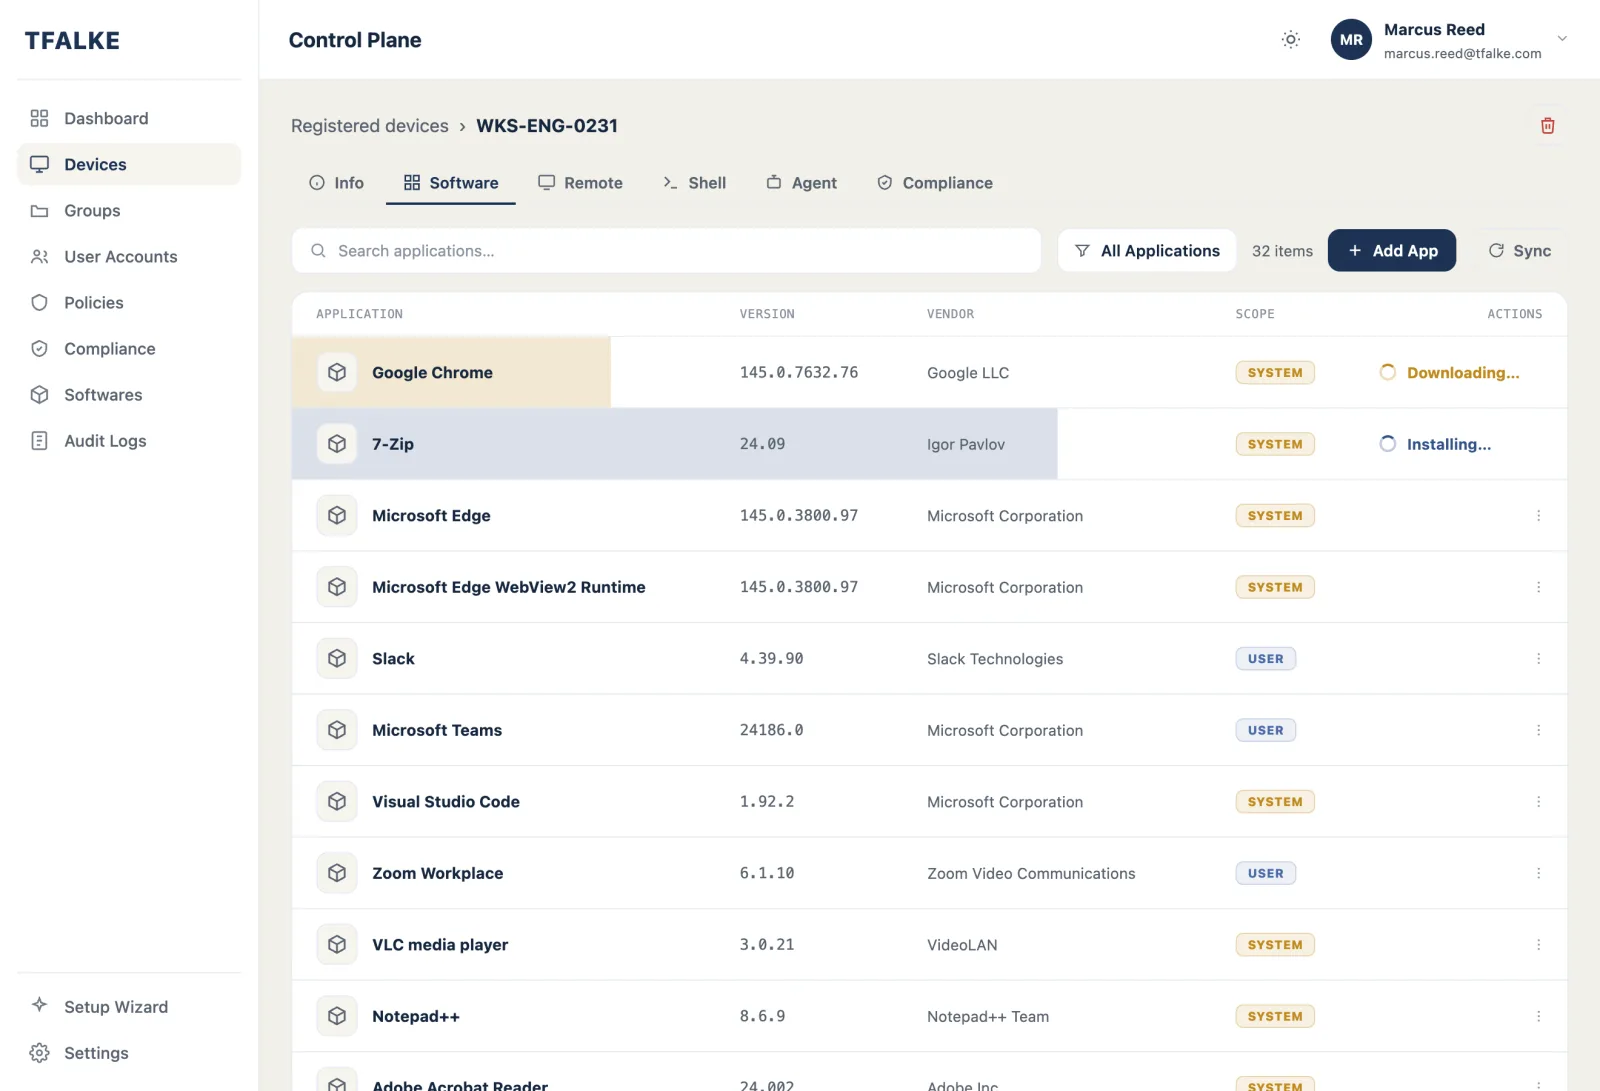Open Audit Logs in the sidebar
The height and width of the screenshot is (1091, 1600).
(x=129, y=440)
